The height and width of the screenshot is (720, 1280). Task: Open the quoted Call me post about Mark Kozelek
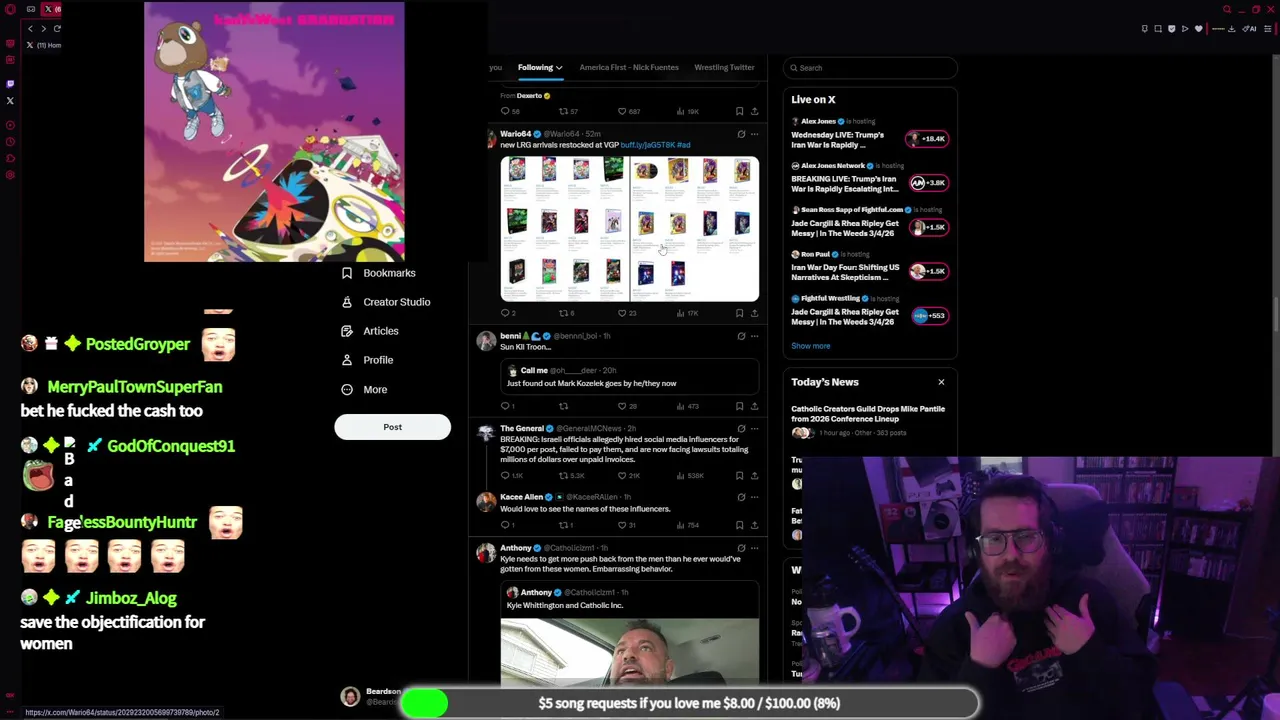coord(630,378)
